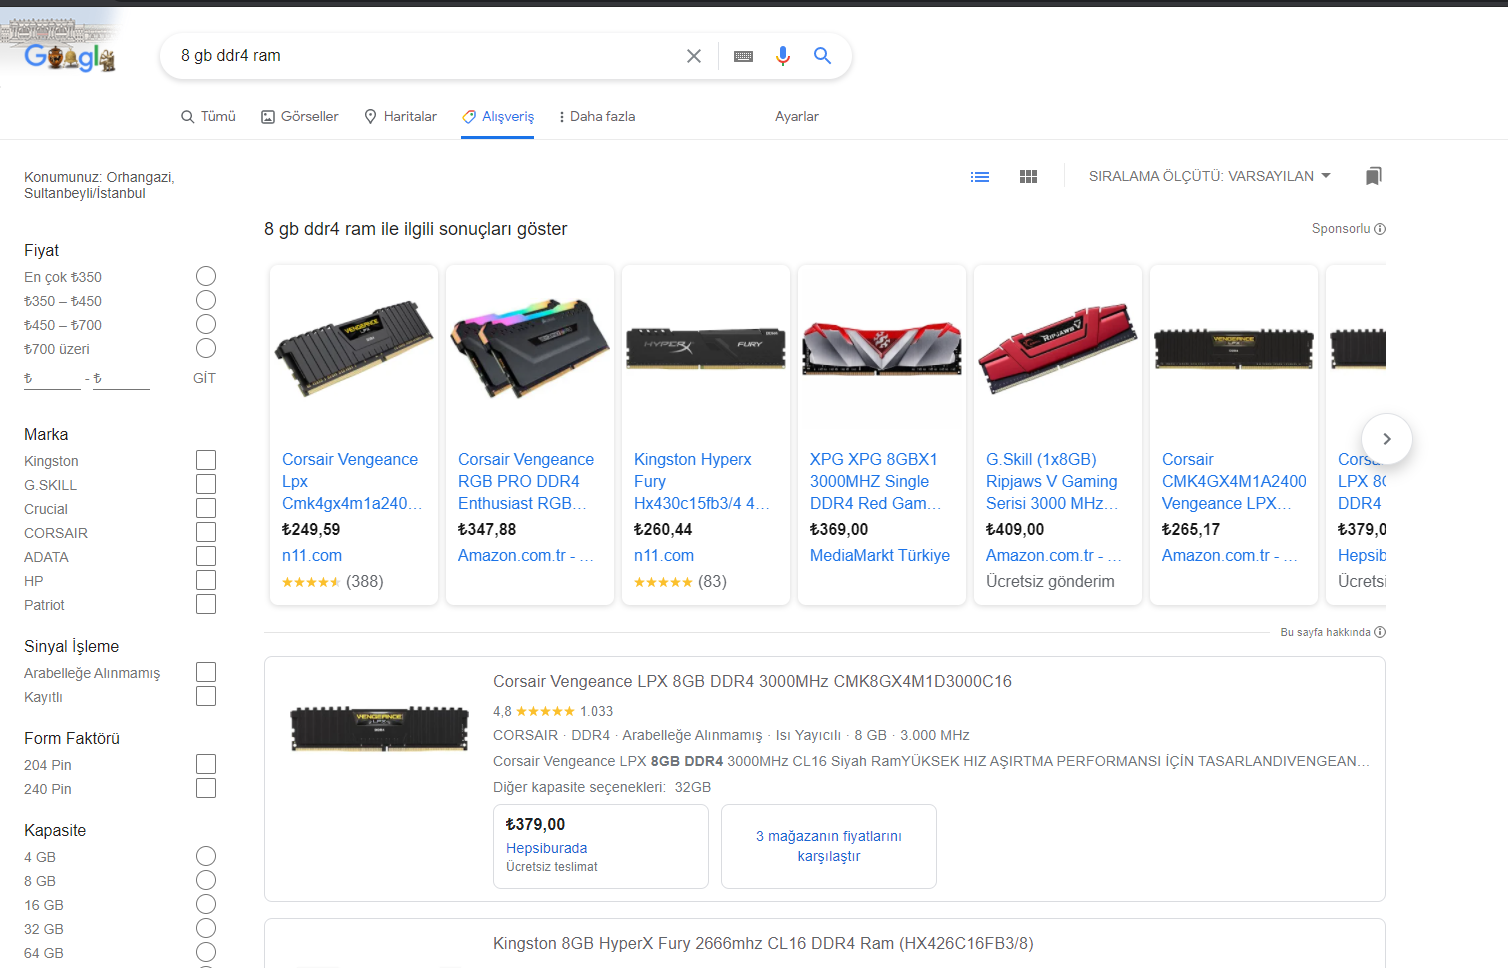The image size is (1508, 968).
Task: Enable 'Arabelleğe Alınmamış' filter checkbox
Action: click(206, 672)
